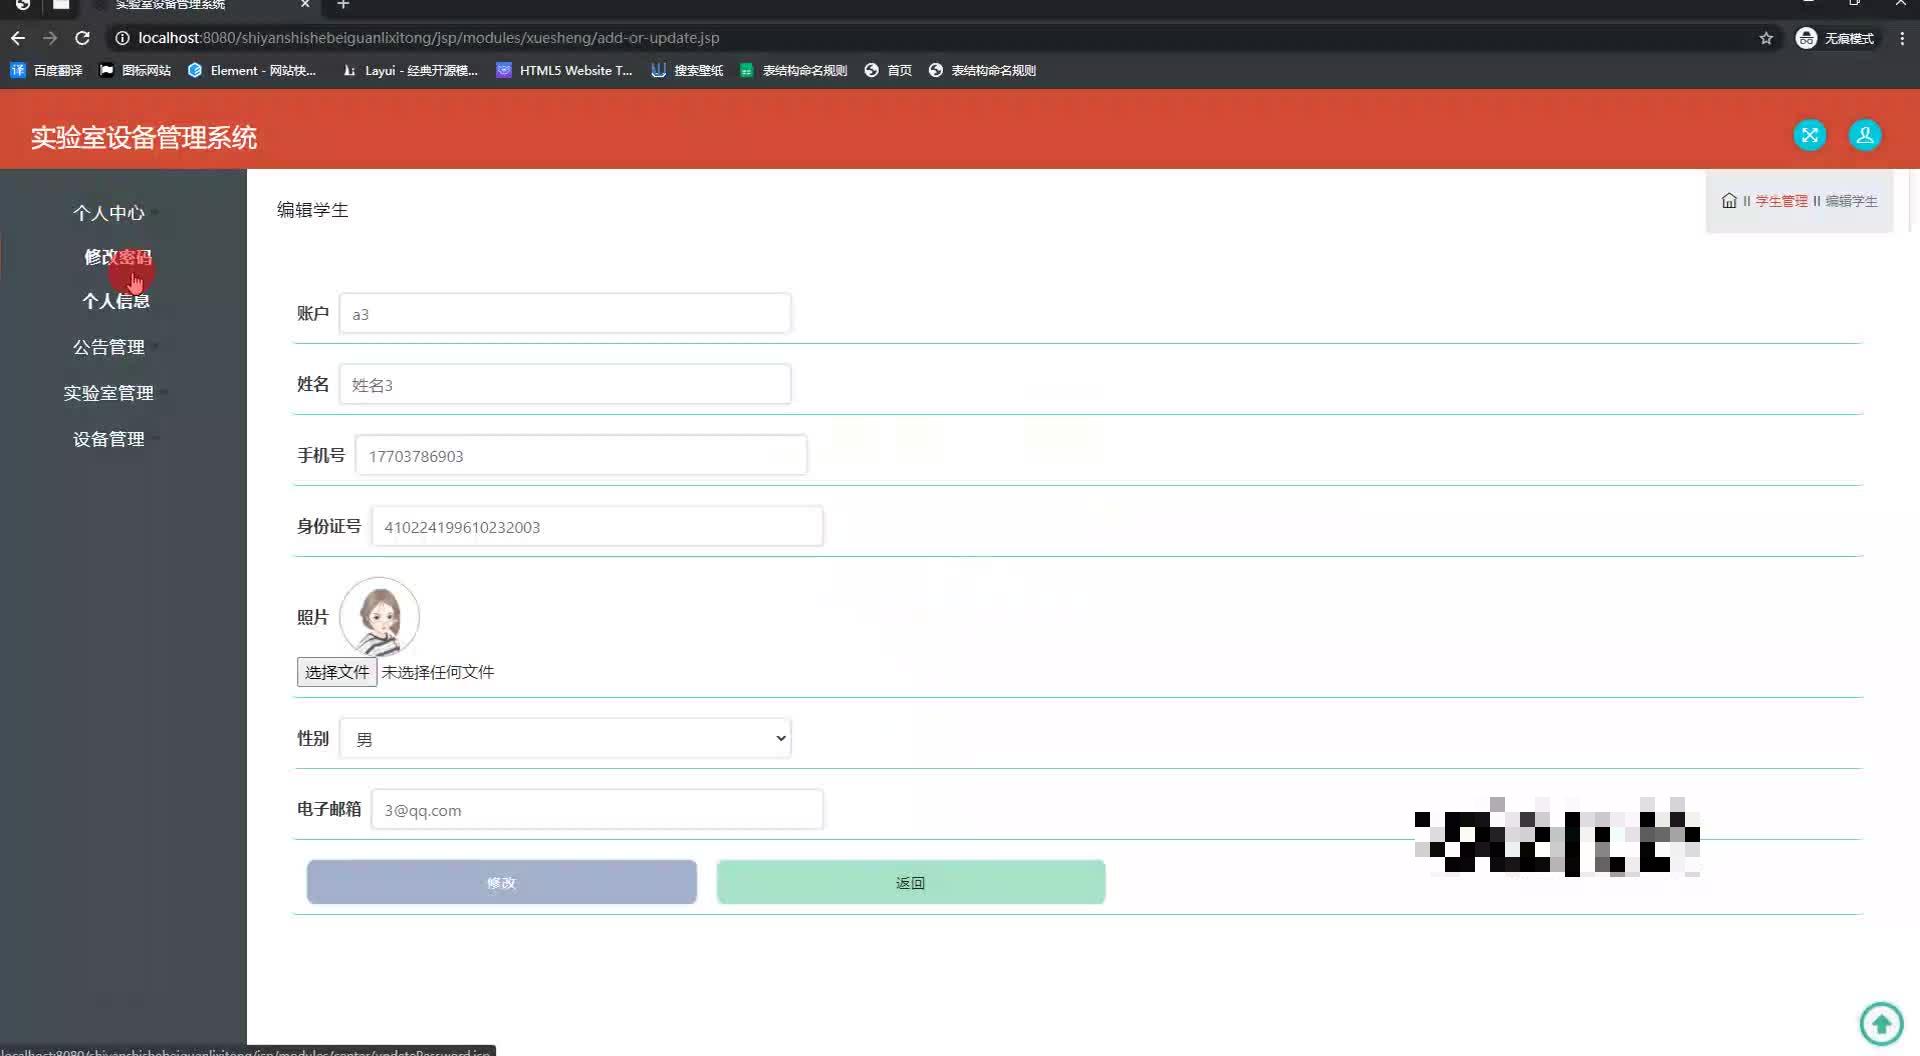Click browser forward arrow
Viewport: 1920px width, 1056px height.
50,38
